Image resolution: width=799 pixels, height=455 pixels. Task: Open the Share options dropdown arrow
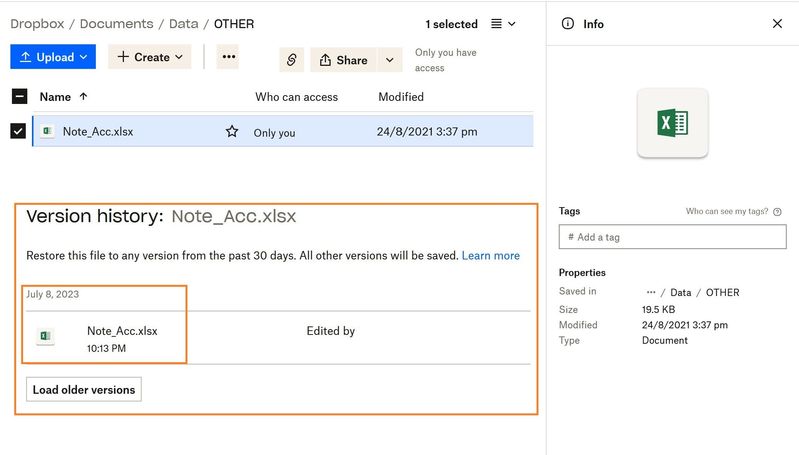389,60
